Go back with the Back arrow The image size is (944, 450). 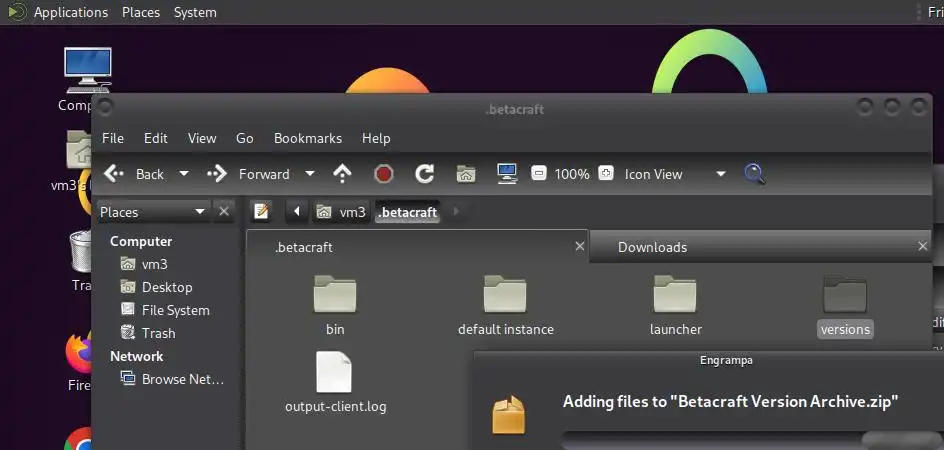click(x=134, y=174)
